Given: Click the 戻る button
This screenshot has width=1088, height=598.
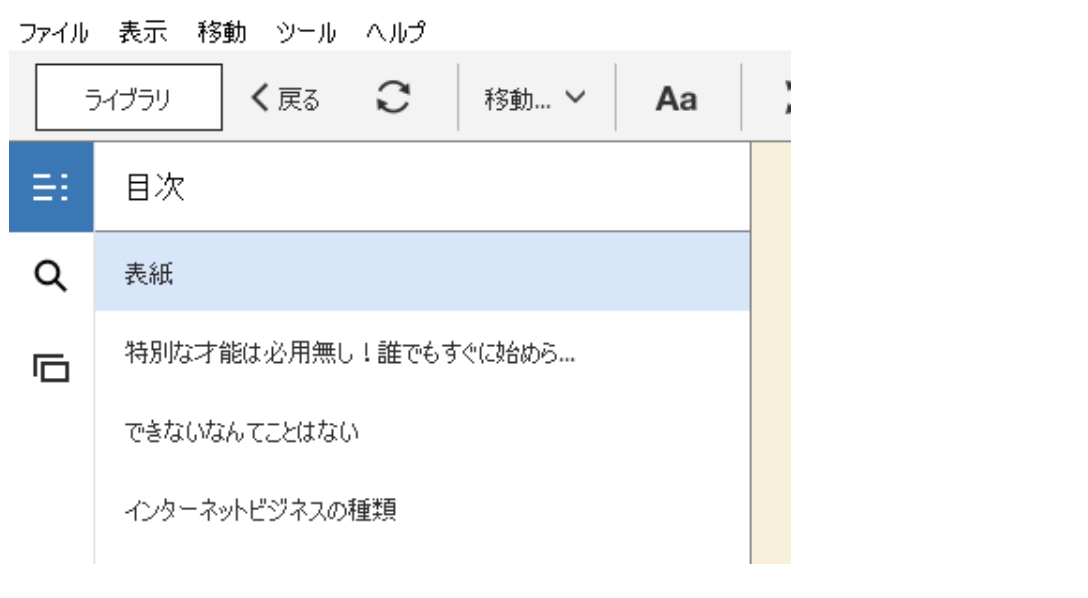Looking at the screenshot, I should (285, 99).
